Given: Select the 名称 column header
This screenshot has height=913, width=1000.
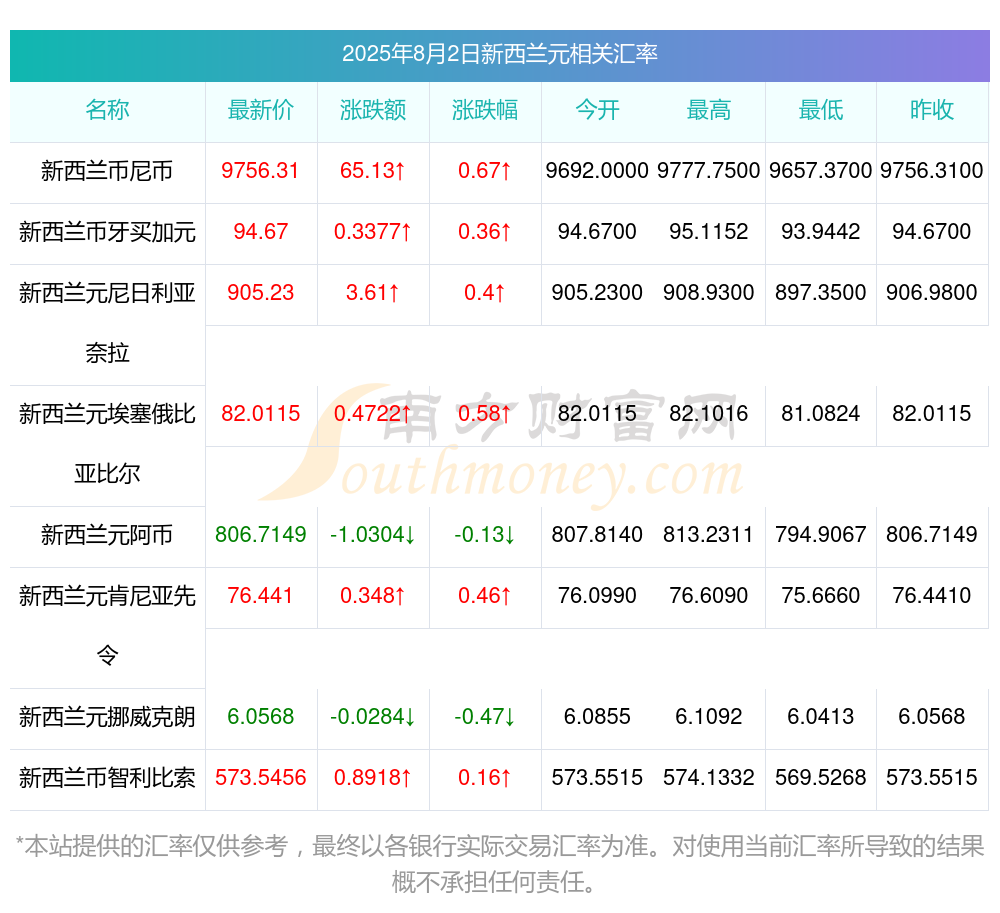Looking at the screenshot, I should 107,110.
